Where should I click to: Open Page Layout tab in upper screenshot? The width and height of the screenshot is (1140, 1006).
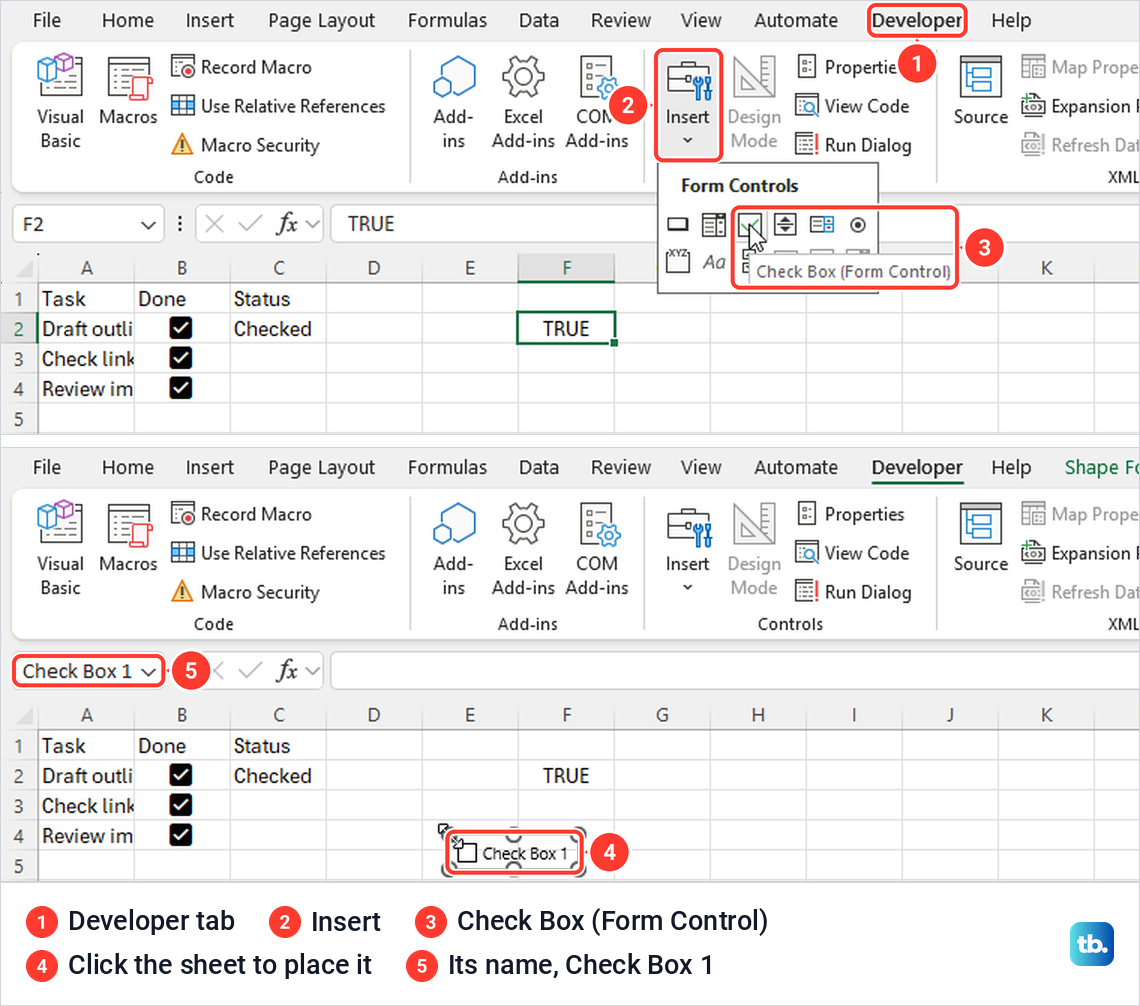pyautogui.click(x=321, y=20)
